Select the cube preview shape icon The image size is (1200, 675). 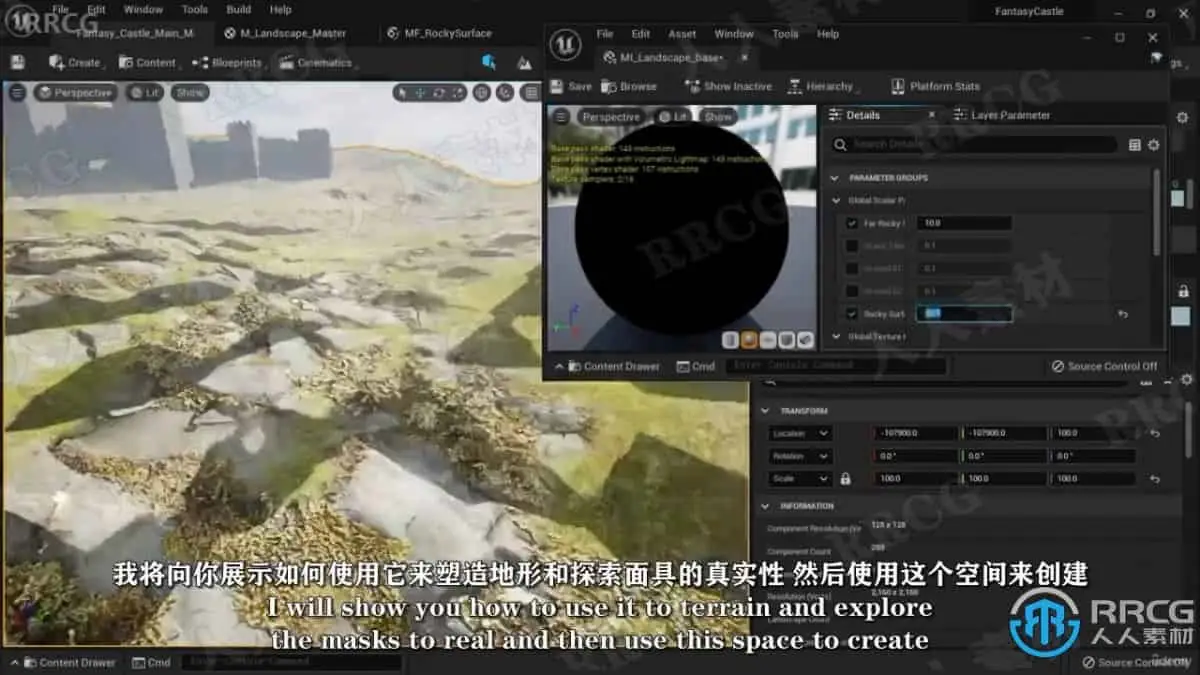coord(786,340)
